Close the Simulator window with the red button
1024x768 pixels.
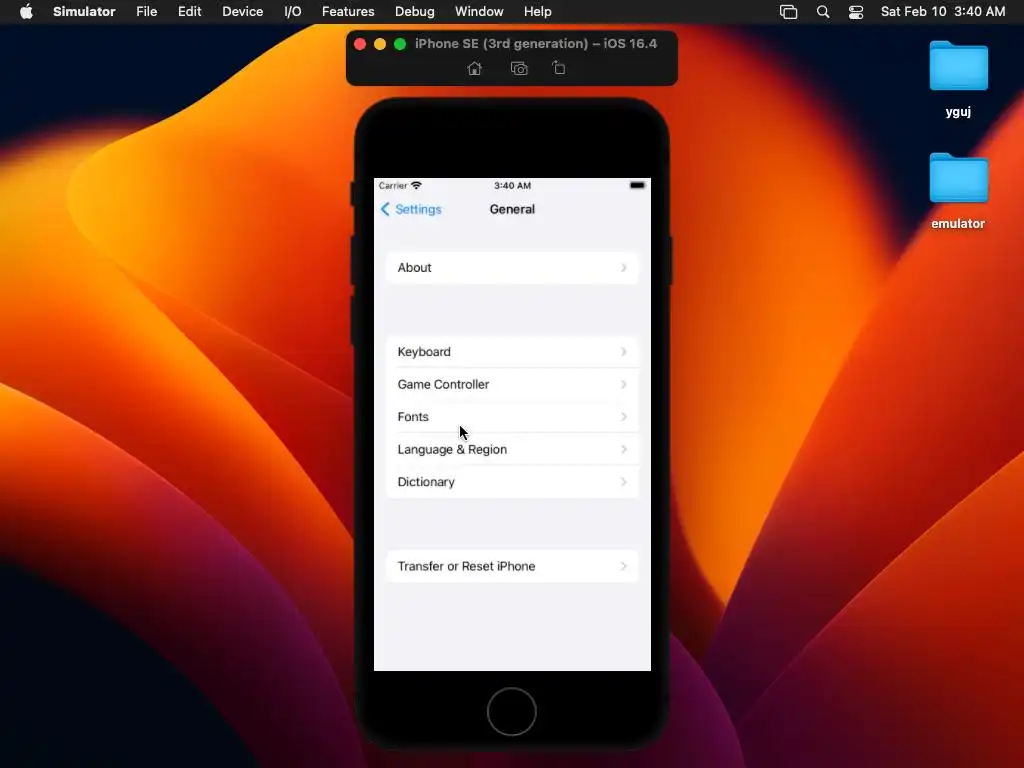click(360, 44)
